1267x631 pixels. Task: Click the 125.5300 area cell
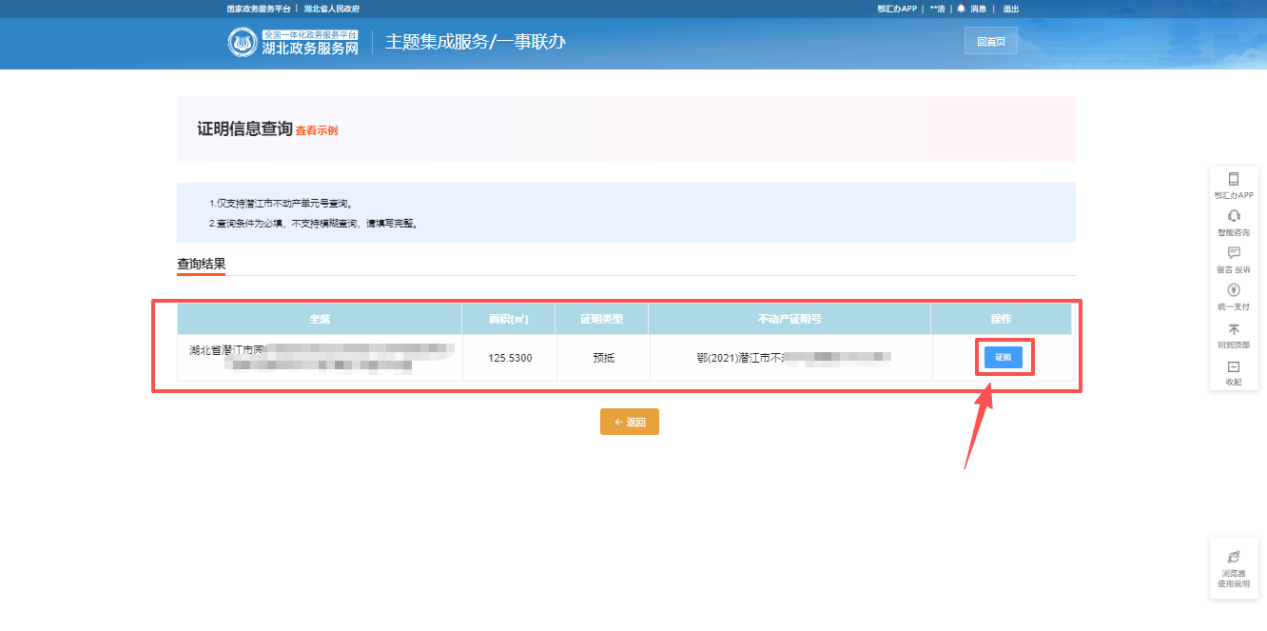pyautogui.click(x=509, y=357)
